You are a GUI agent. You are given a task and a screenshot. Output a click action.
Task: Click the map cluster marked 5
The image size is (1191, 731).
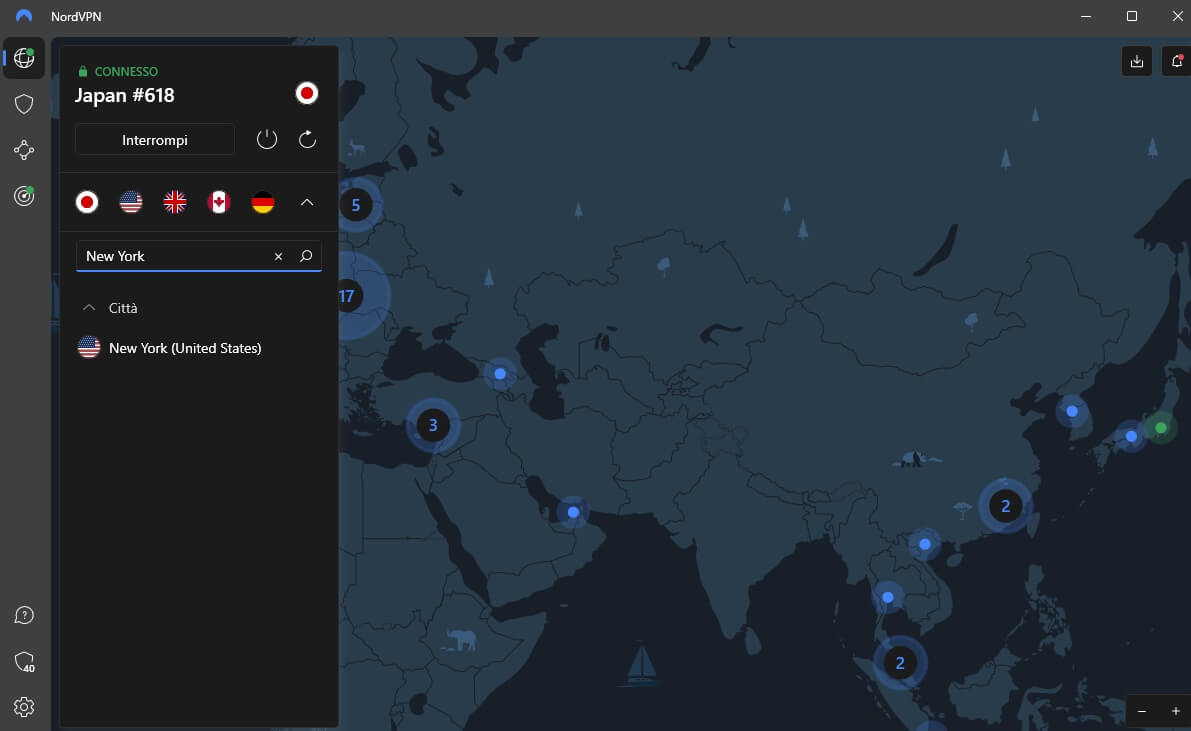355,205
